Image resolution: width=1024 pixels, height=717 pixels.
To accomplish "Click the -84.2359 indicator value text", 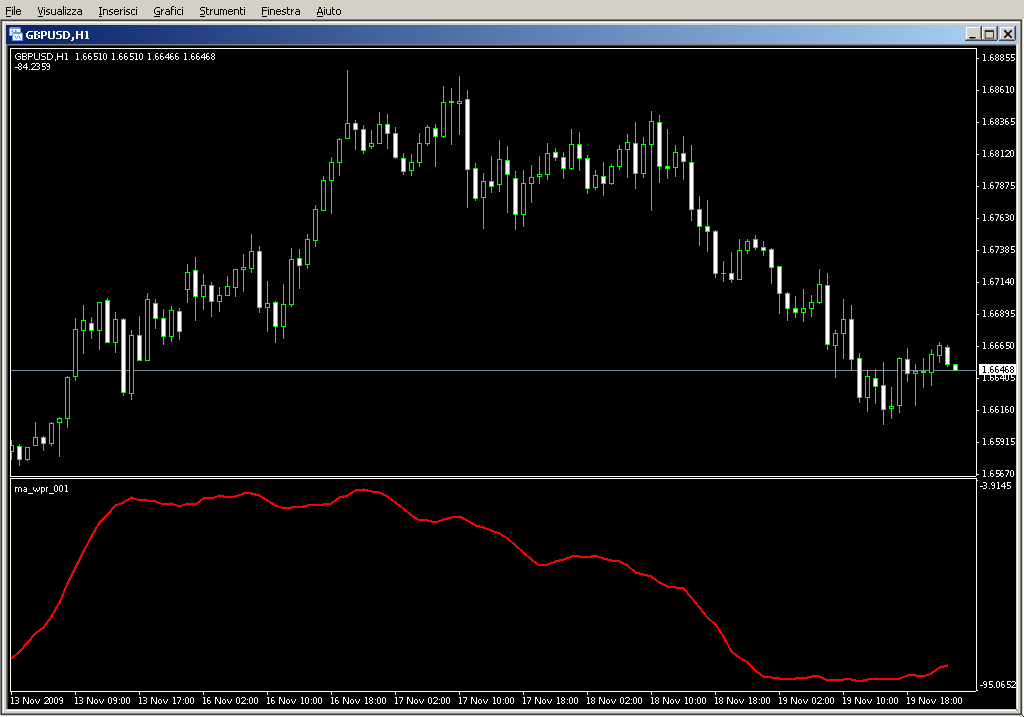I will click(33, 67).
